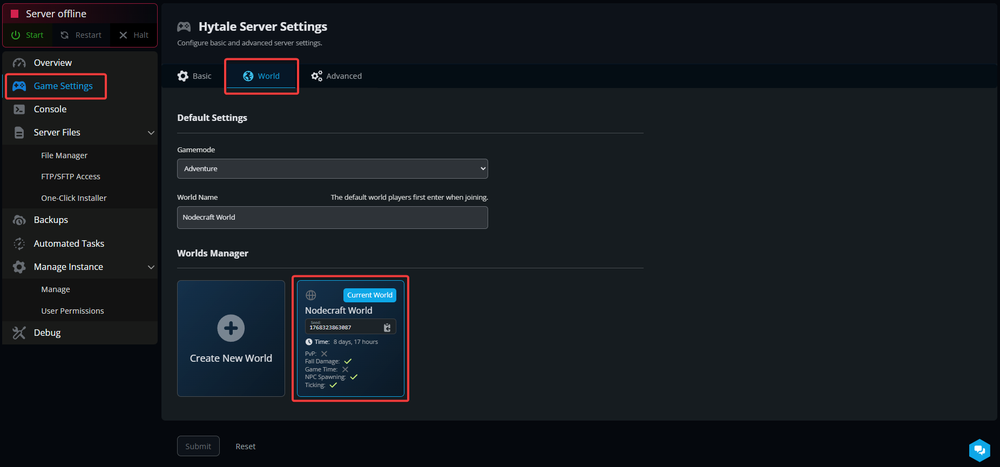The width and height of the screenshot is (1000, 467).
Task: Click the circular arrows icon beside Restart
Action: click(64, 35)
